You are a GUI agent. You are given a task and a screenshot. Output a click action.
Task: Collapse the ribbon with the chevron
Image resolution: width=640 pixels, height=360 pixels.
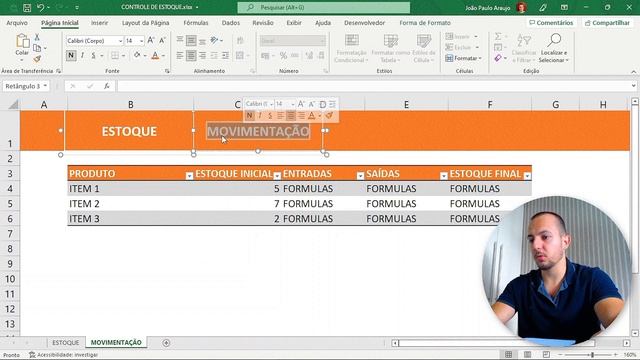(x=633, y=71)
